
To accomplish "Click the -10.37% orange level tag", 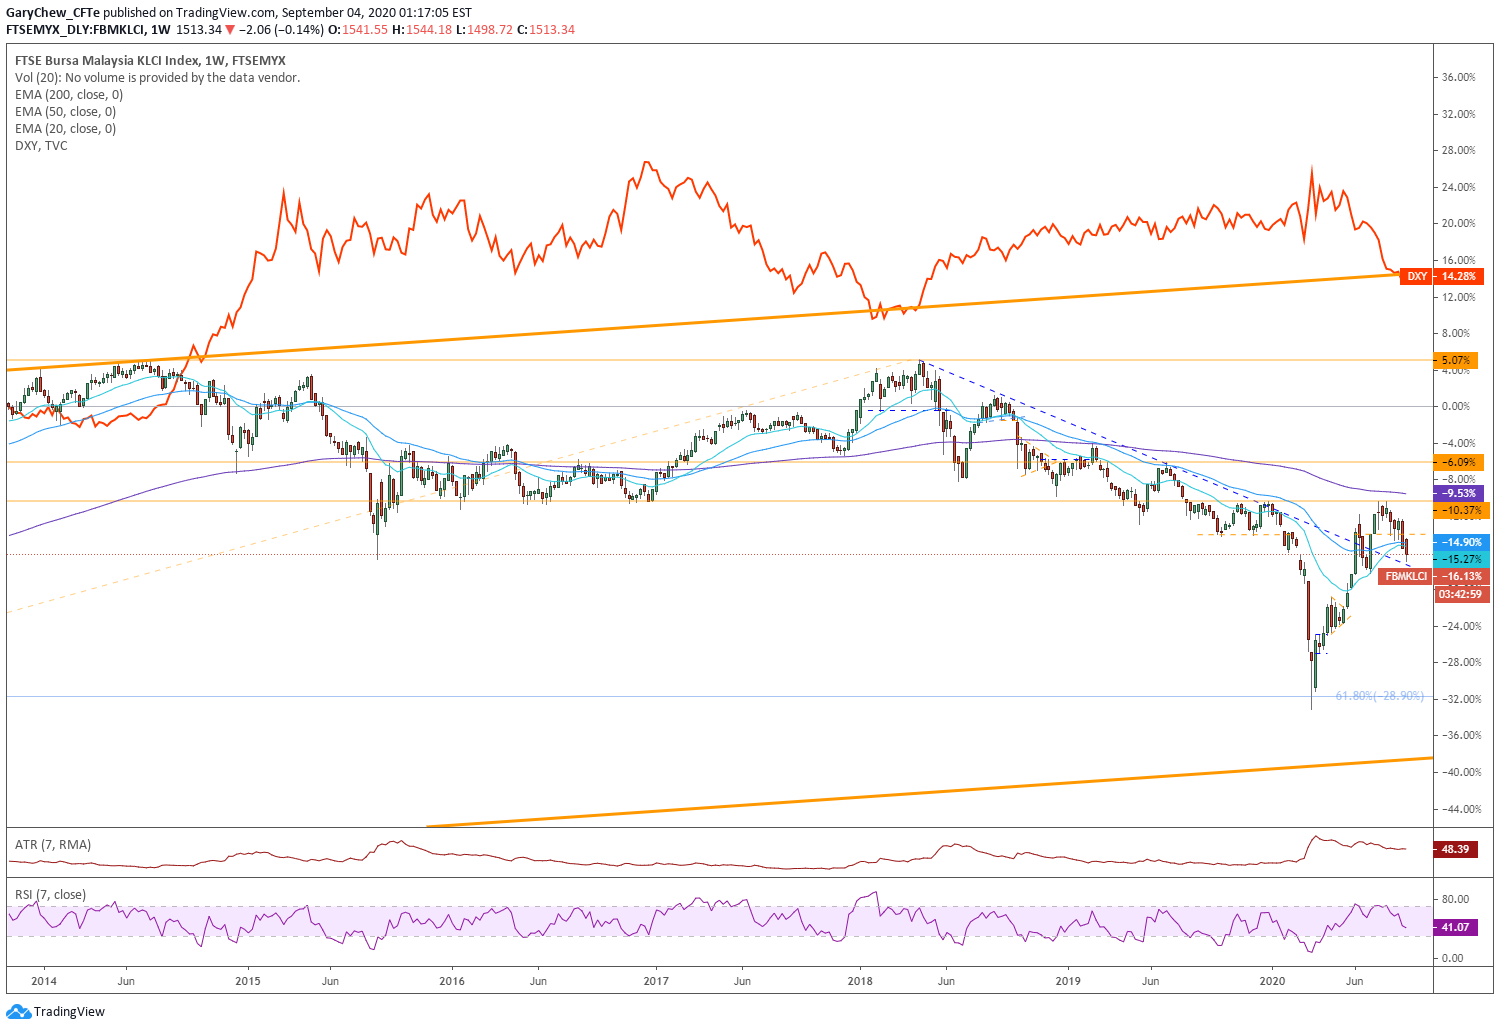I will click(1461, 510).
